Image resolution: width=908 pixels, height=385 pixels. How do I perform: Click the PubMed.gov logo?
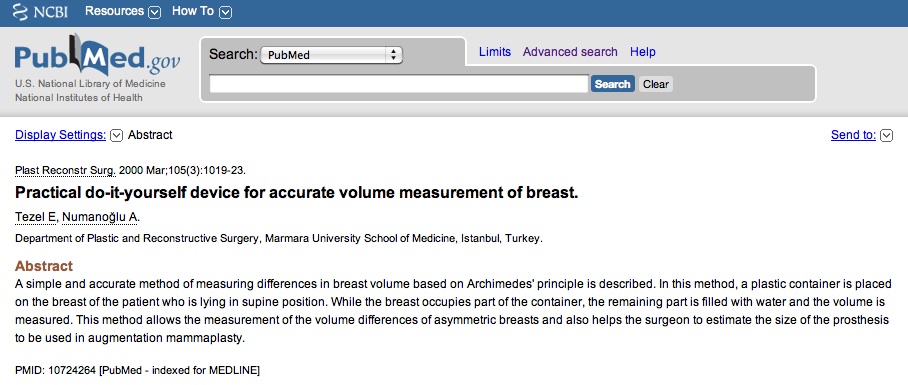pyautogui.click(x=97, y=58)
